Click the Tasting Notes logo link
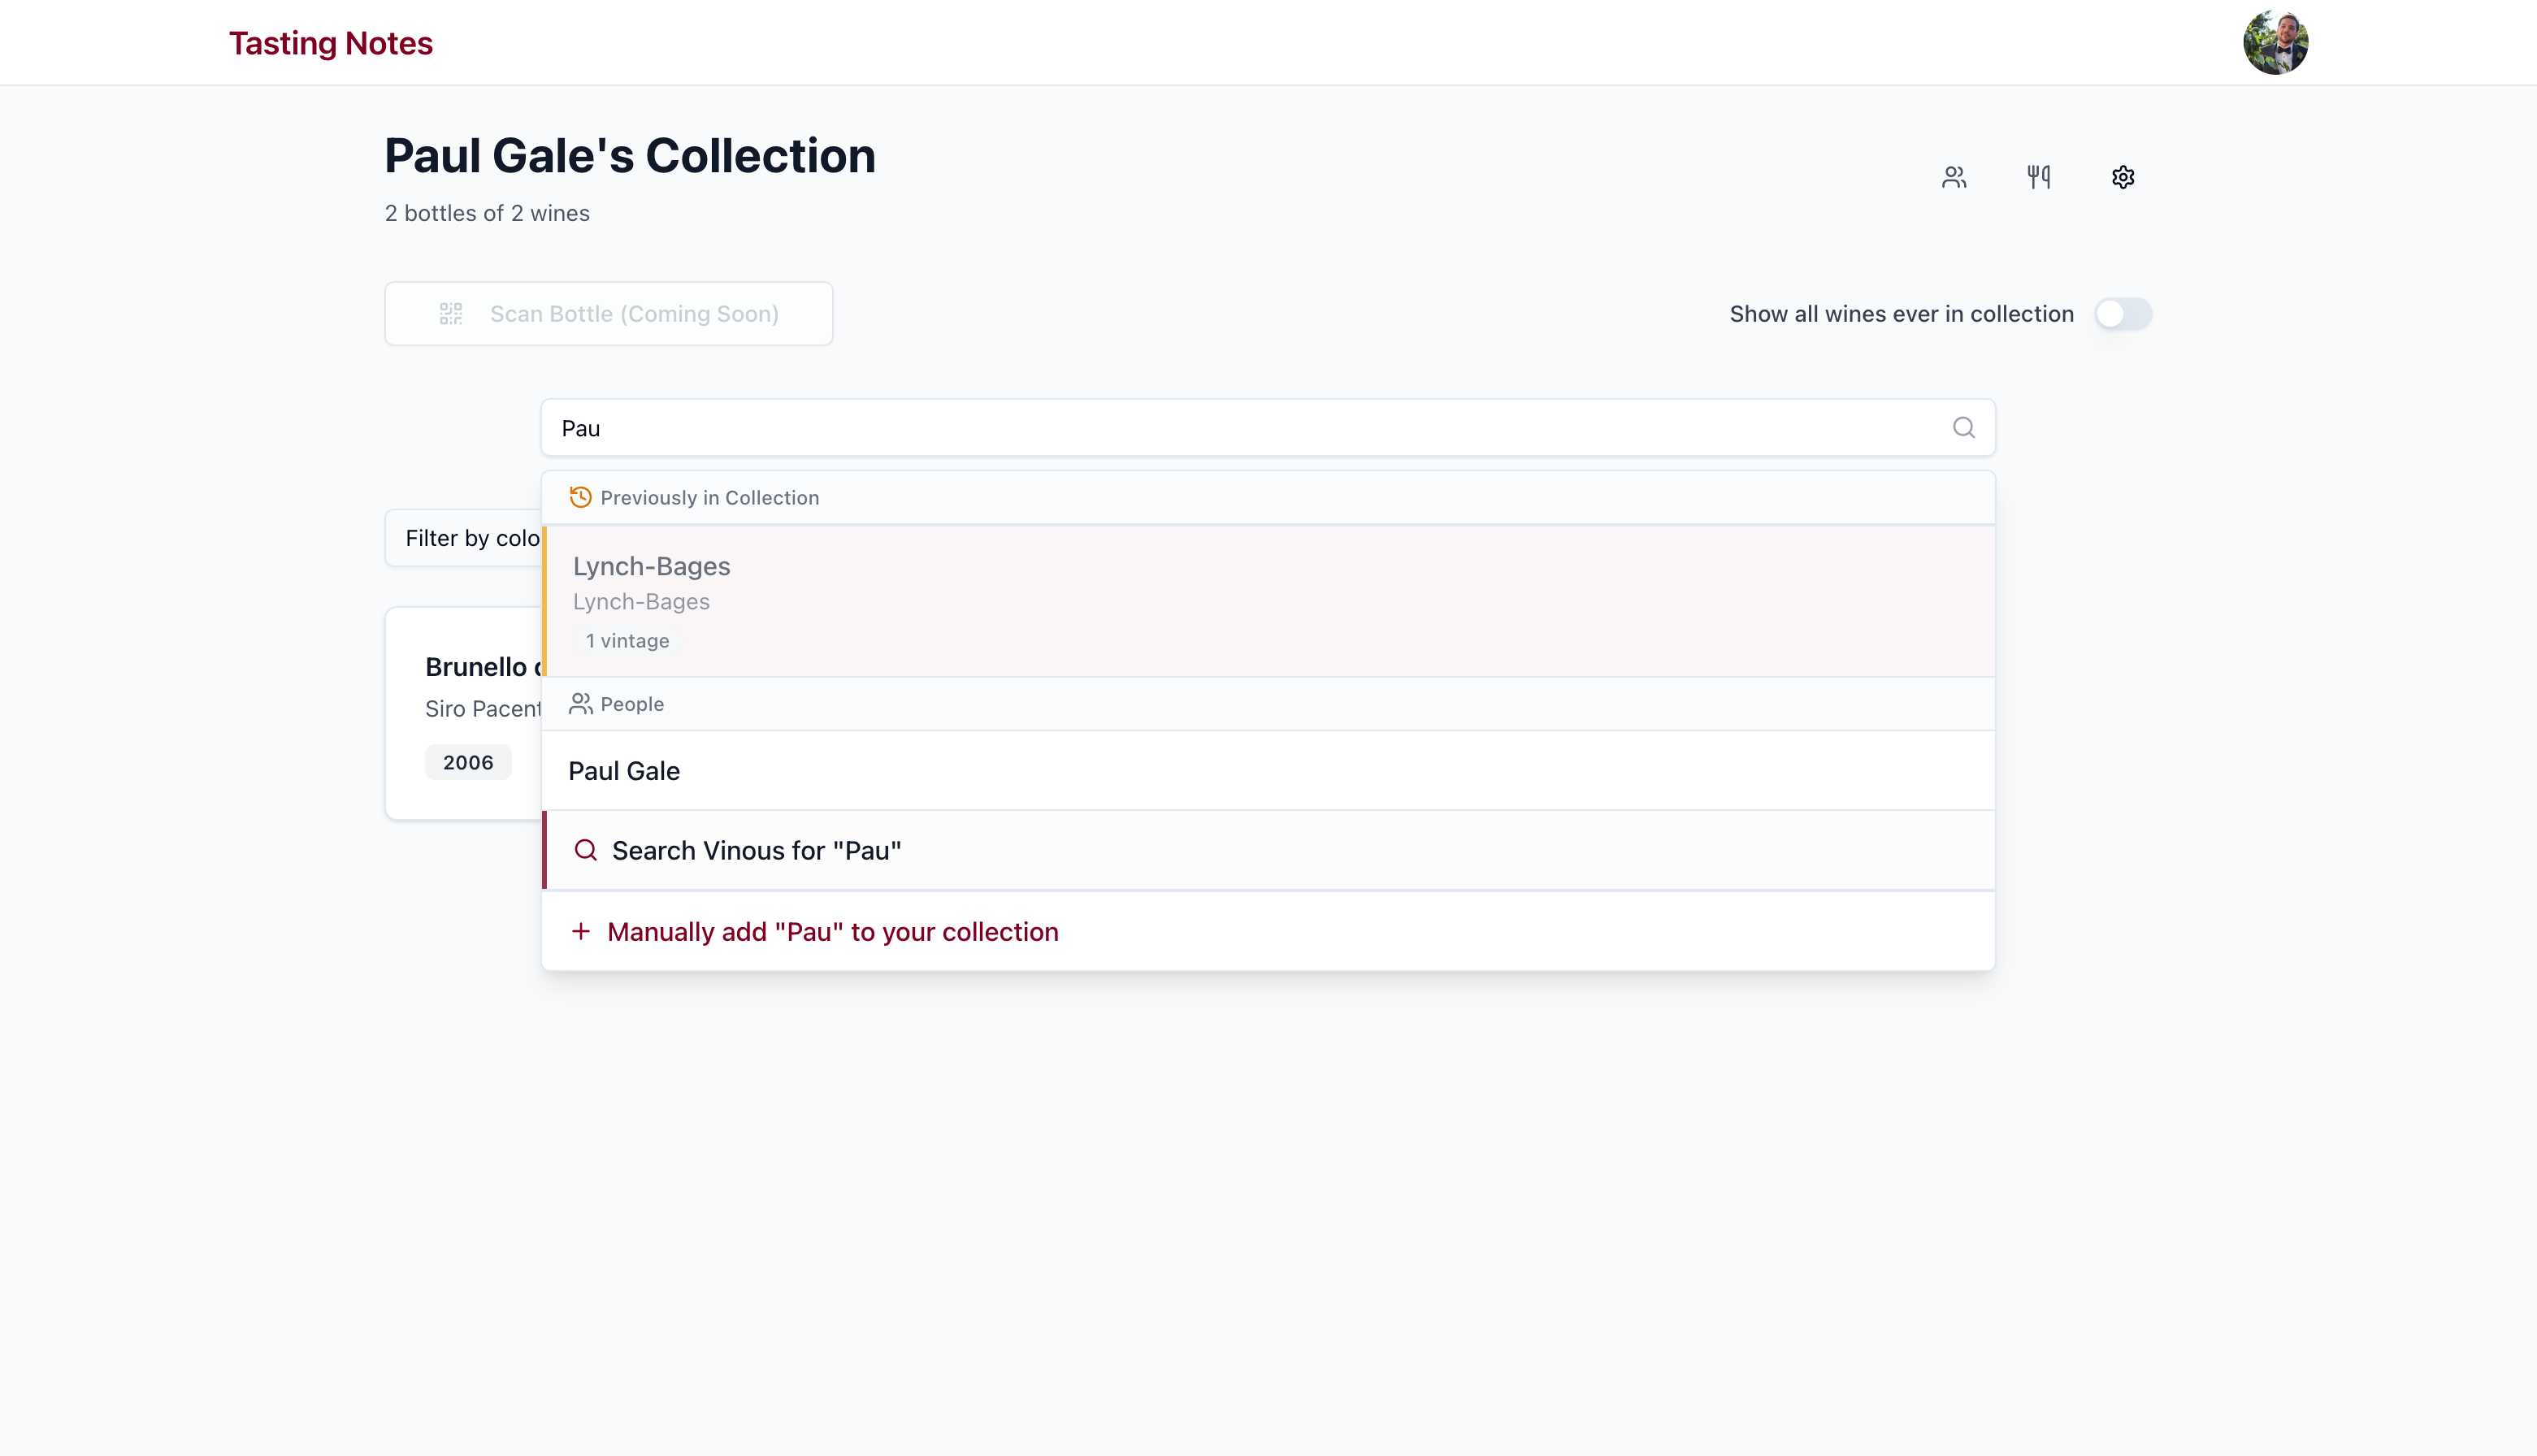 (x=331, y=43)
